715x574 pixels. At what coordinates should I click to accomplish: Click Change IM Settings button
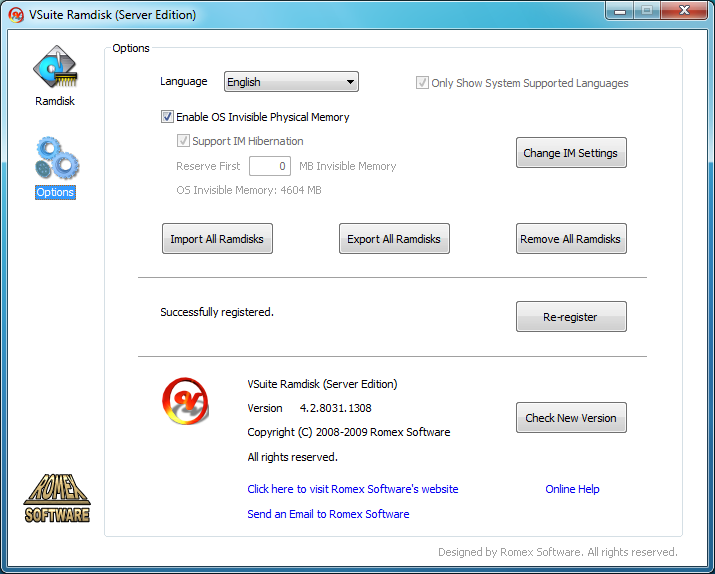click(571, 153)
